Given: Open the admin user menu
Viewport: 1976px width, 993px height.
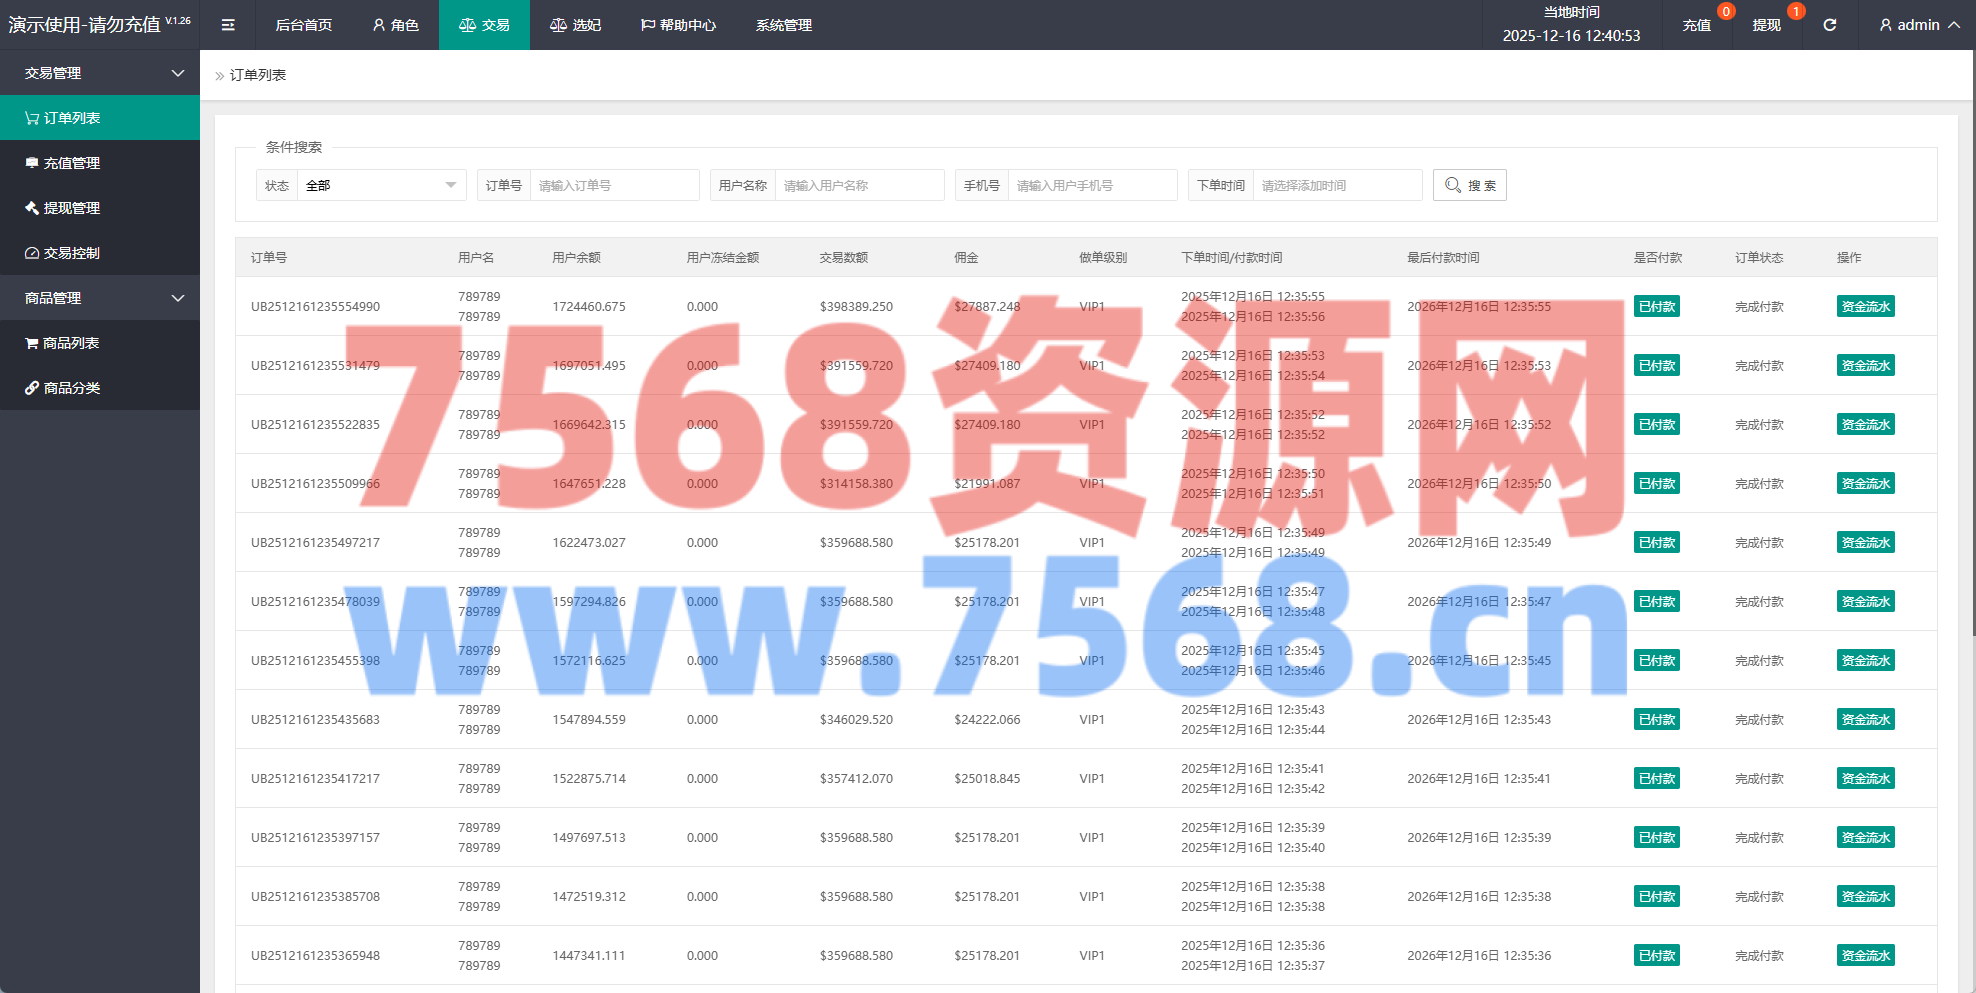Looking at the screenshot, I should [1918, 25].
